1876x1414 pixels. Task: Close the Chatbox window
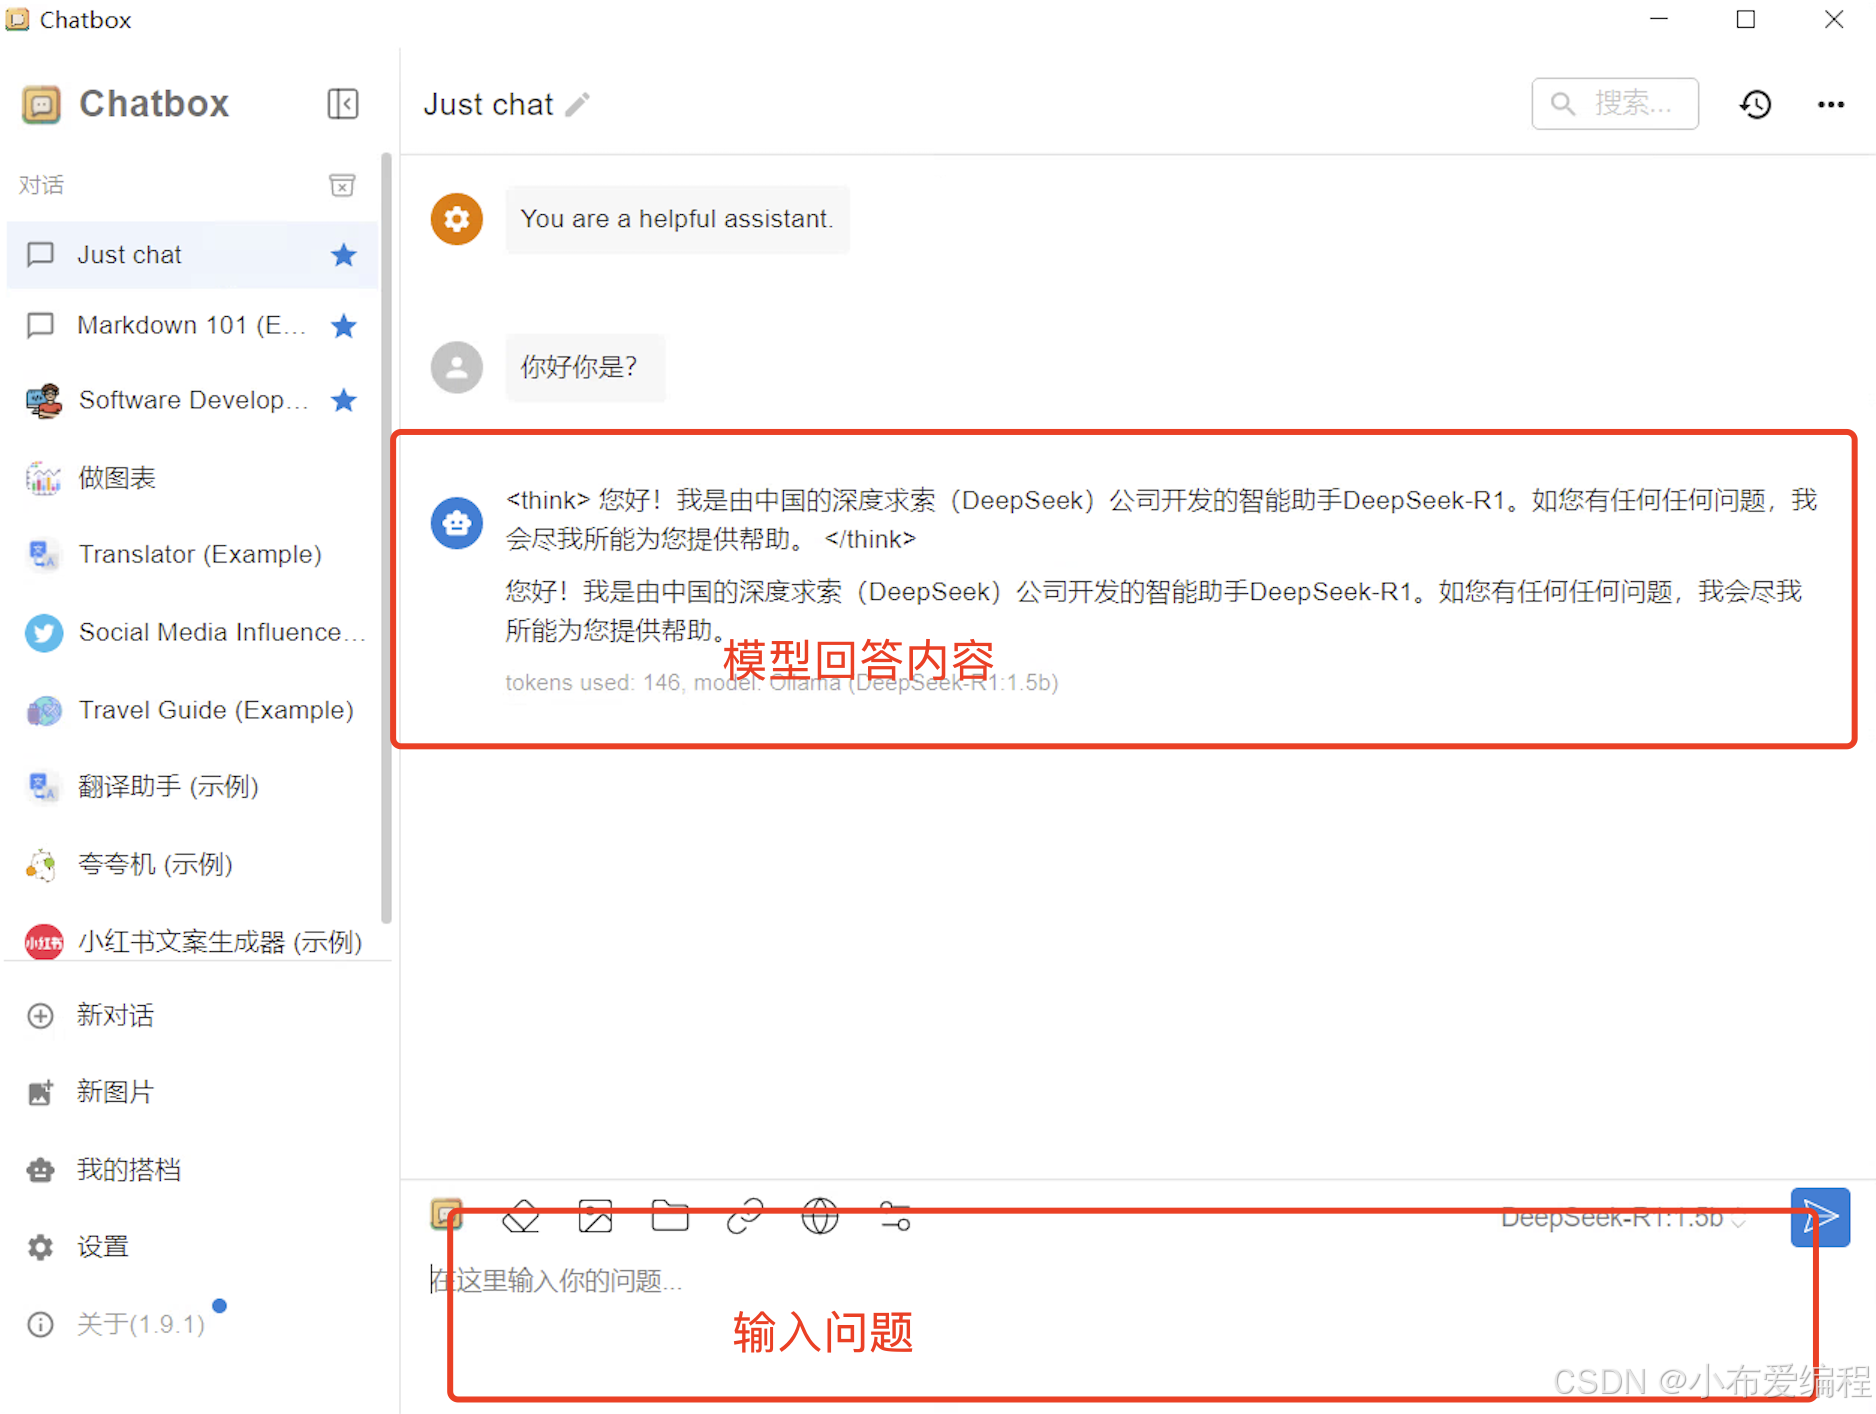coord(1834,20)
